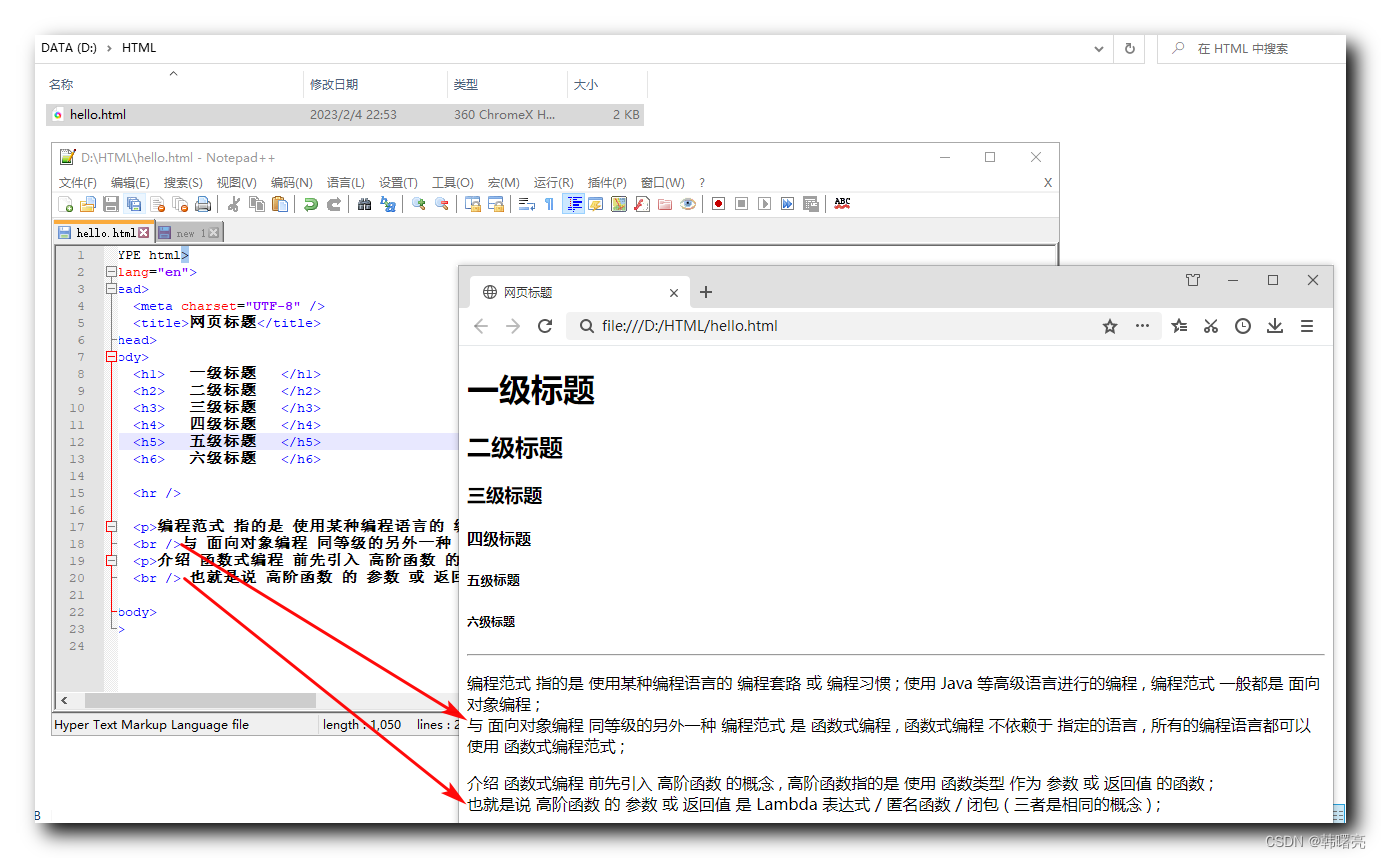Viewport: 1381px width, 858px height.
Task: Click browser back arrow
Action: coord(481,326)
